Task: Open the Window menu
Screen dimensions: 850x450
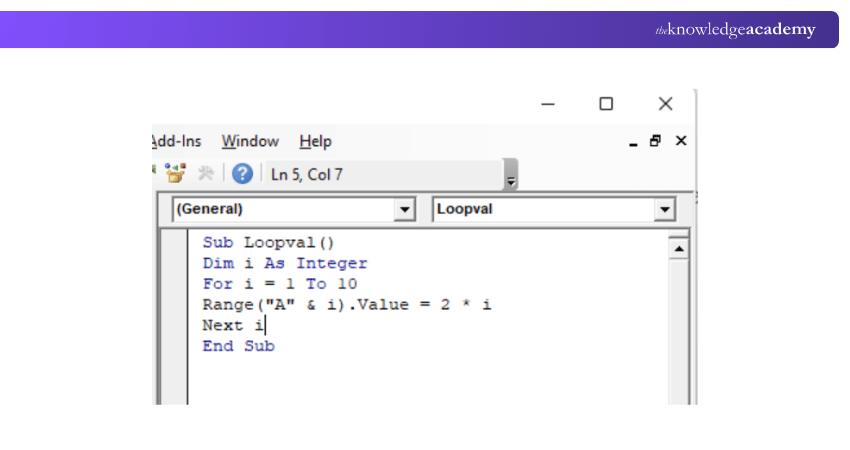Action: coord(250,142)
